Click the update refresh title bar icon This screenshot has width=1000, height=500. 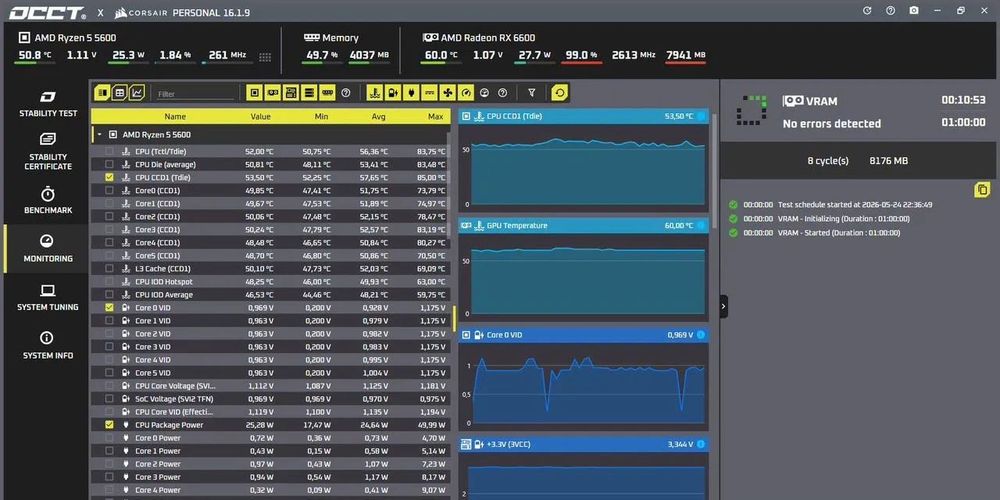tap(867, 11)
